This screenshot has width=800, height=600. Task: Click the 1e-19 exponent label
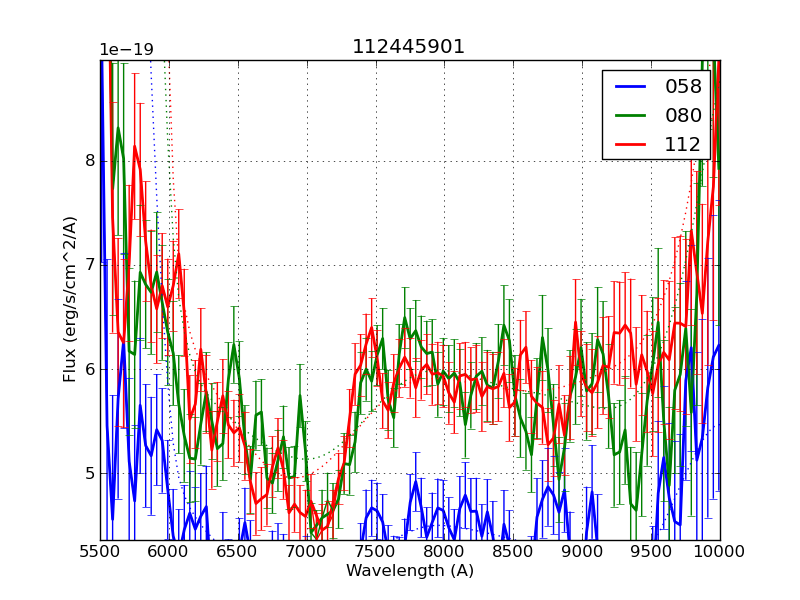coord(126,50)
